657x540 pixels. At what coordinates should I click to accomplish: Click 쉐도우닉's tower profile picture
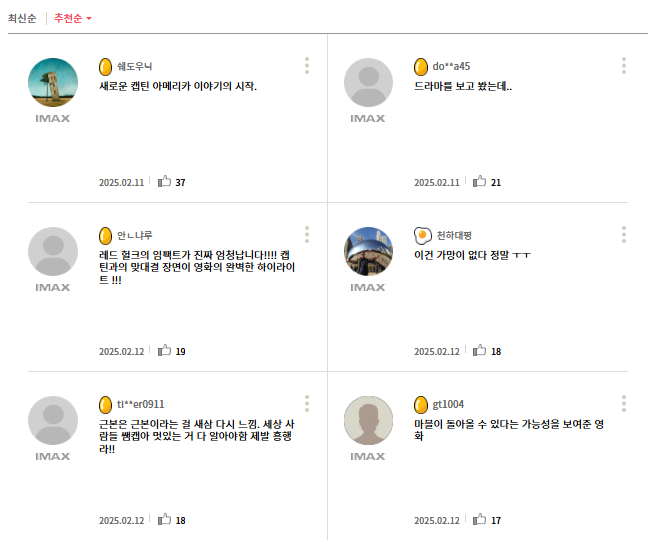click(53, 82)
